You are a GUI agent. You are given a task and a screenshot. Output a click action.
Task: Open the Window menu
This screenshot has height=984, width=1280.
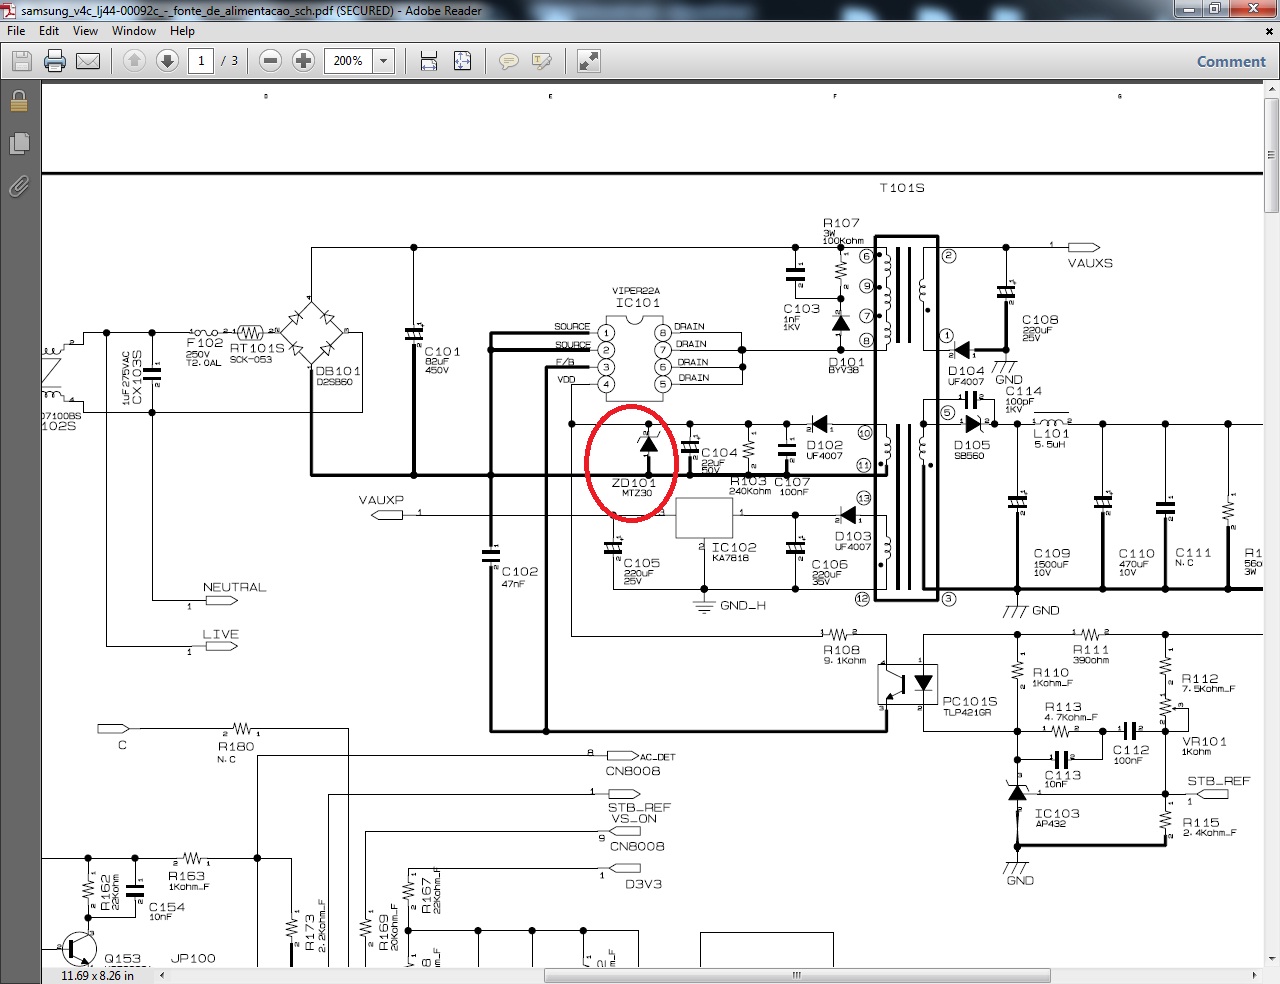coord(134,31)
